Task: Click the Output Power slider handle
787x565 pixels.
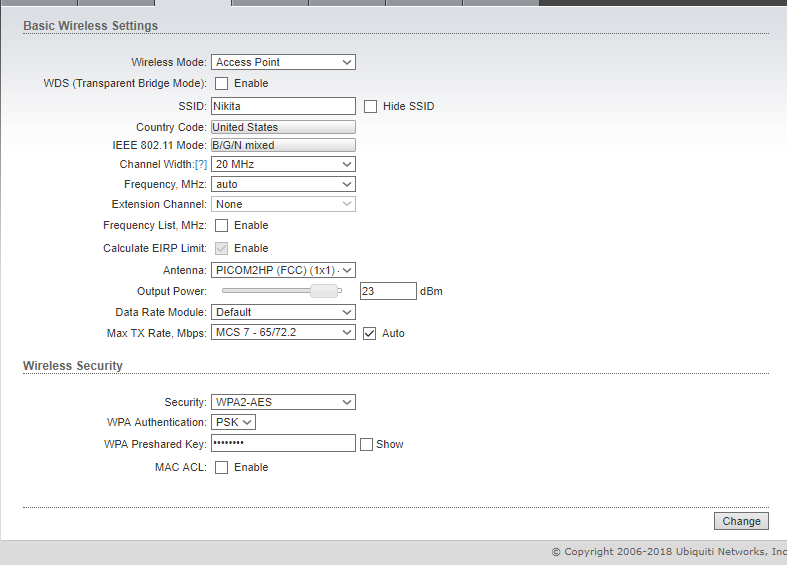Action: [323, 291]
